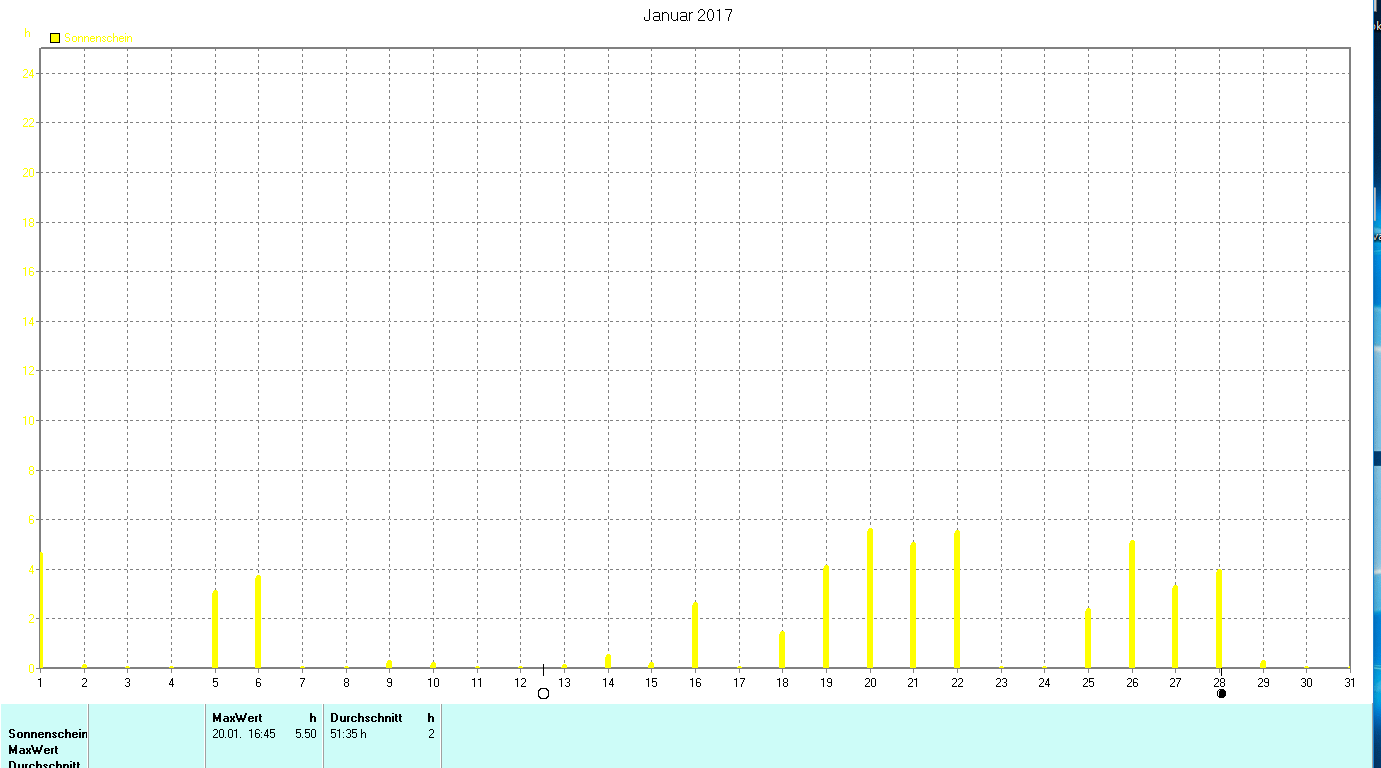Click the 'Durchschnitt' column header

point(366,718)
